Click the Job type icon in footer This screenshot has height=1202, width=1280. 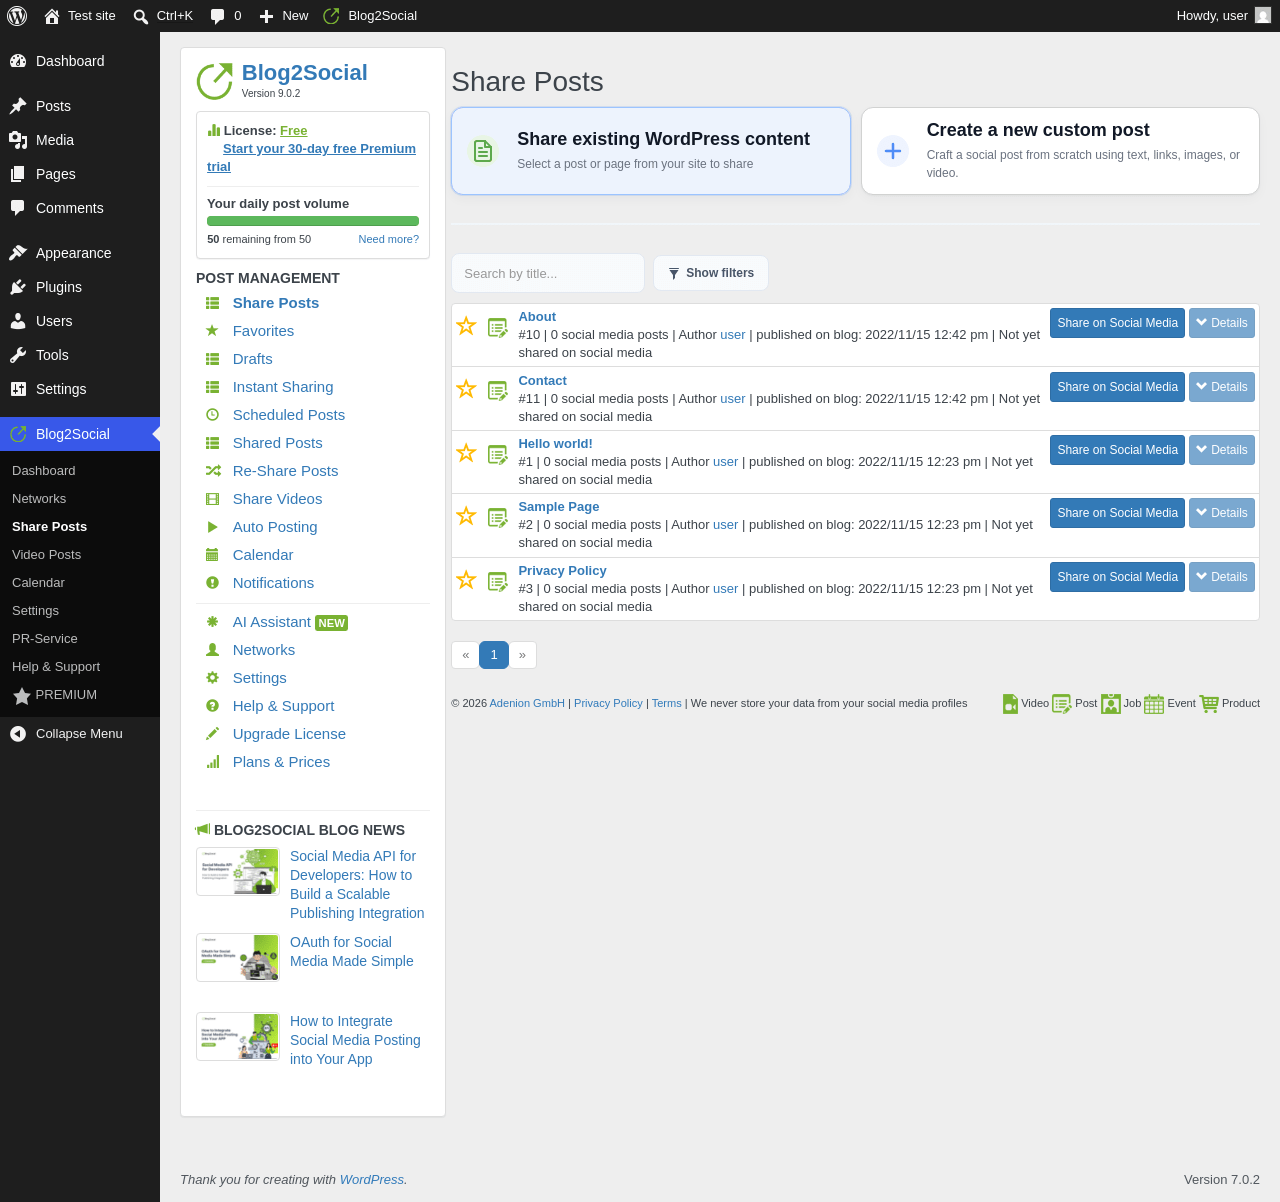[1111, 704]
